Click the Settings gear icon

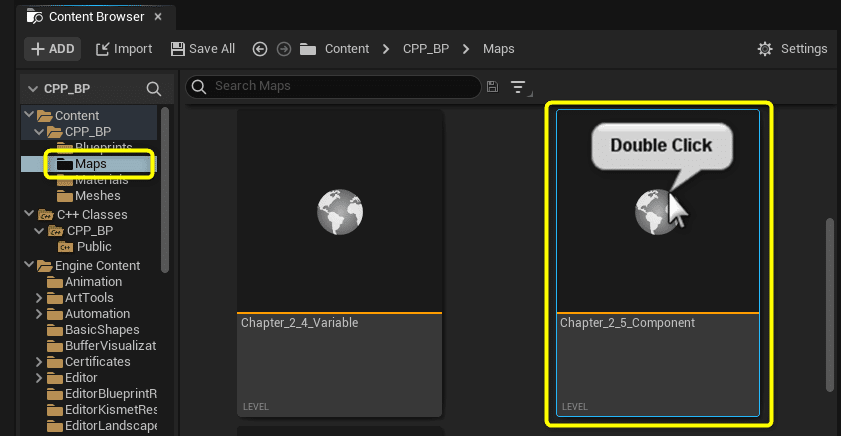pos(765,49)
